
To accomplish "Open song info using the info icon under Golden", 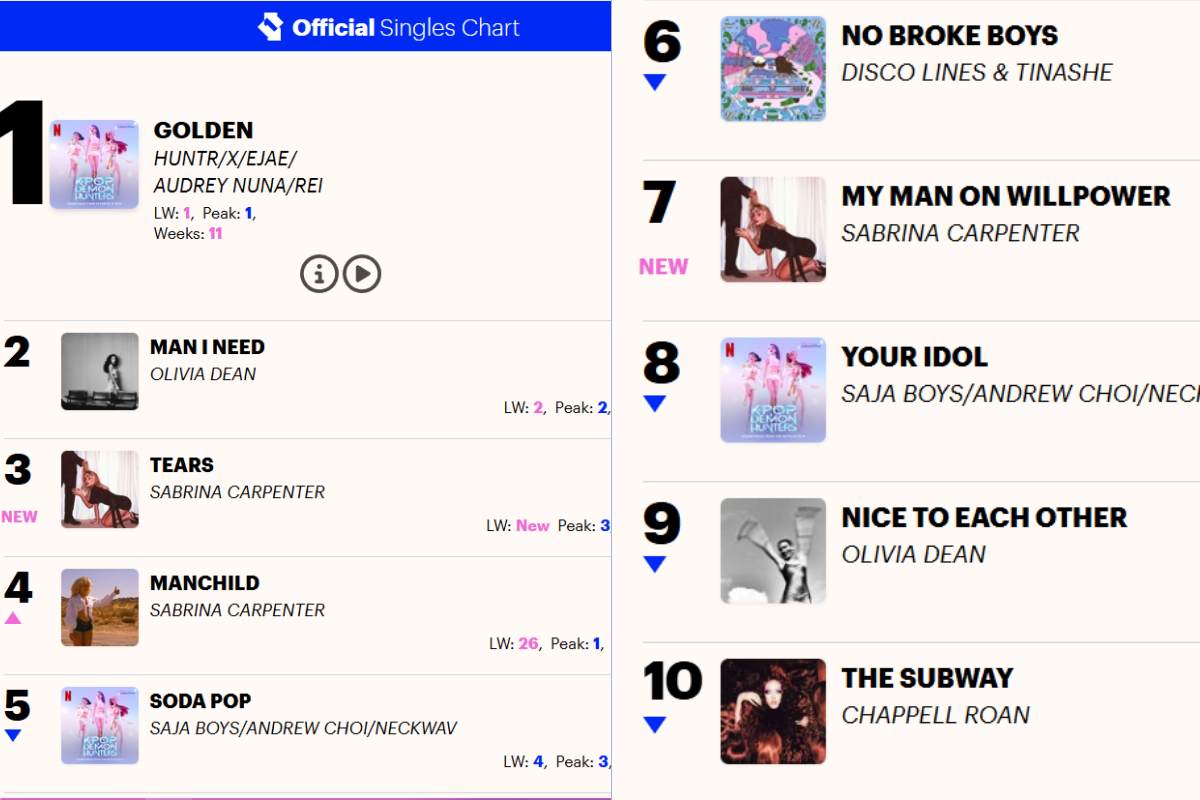I will (318, 272).
